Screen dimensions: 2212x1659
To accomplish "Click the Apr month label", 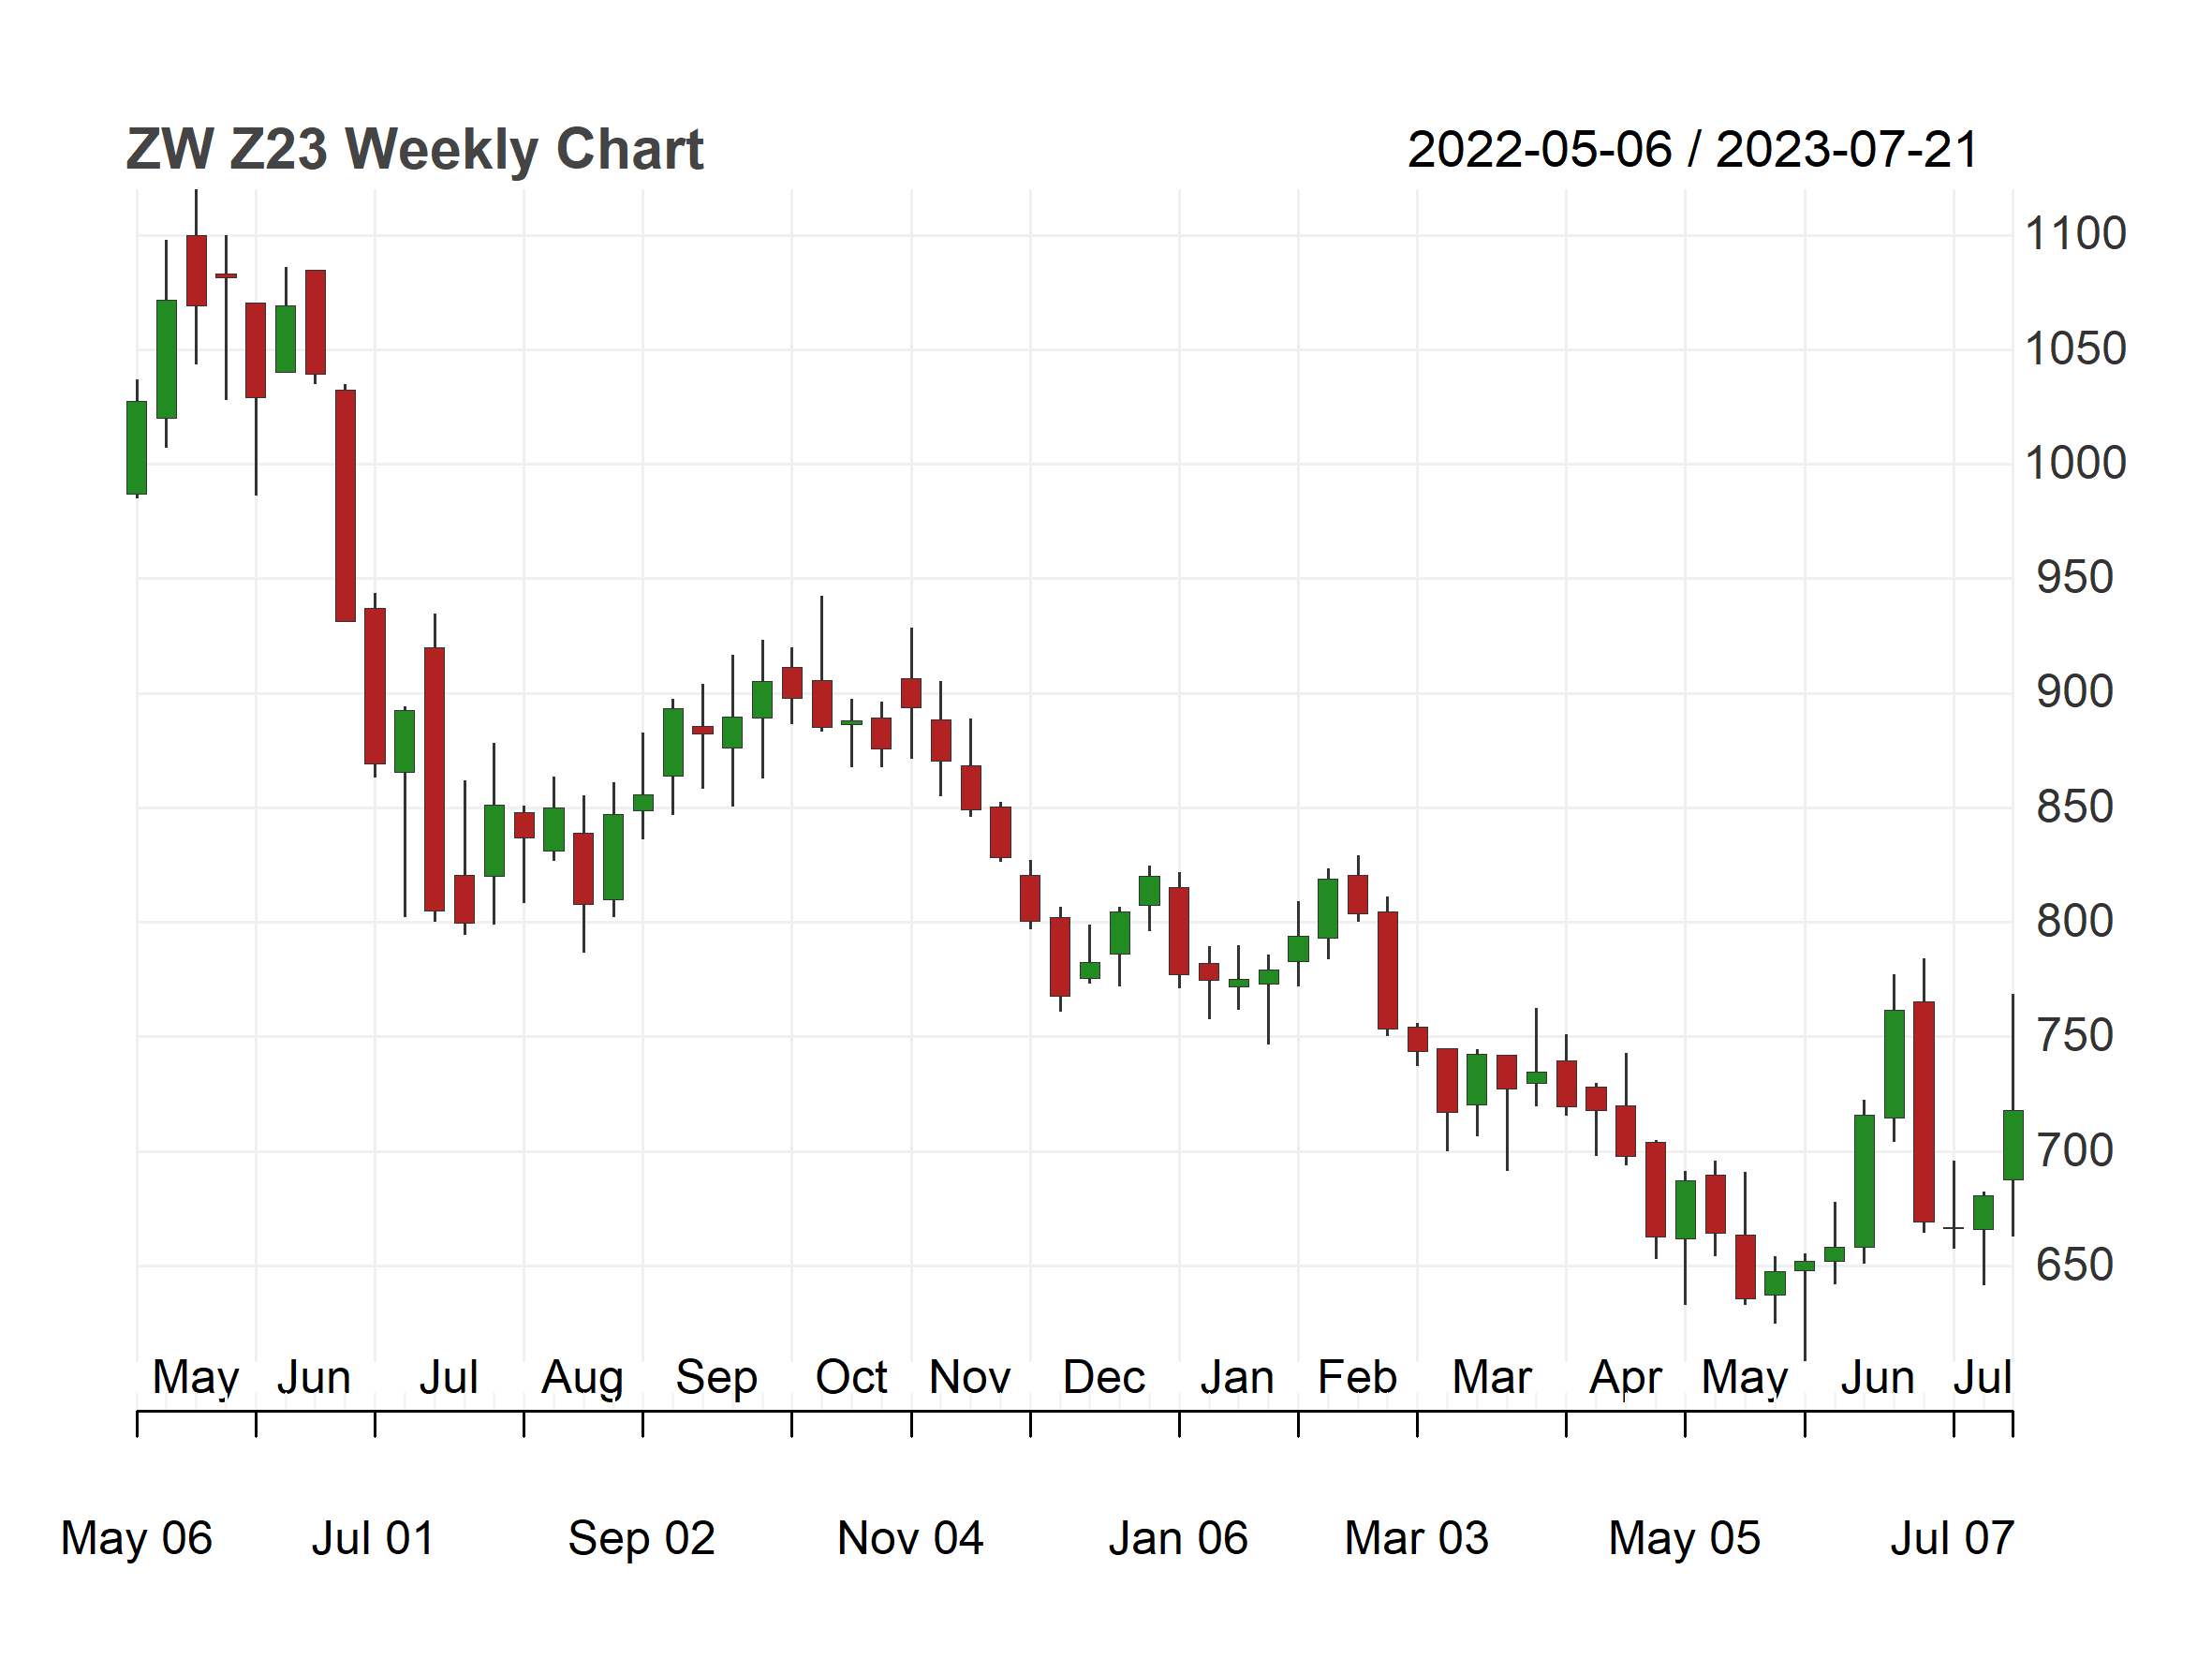I will (x=1625, y=1378).
